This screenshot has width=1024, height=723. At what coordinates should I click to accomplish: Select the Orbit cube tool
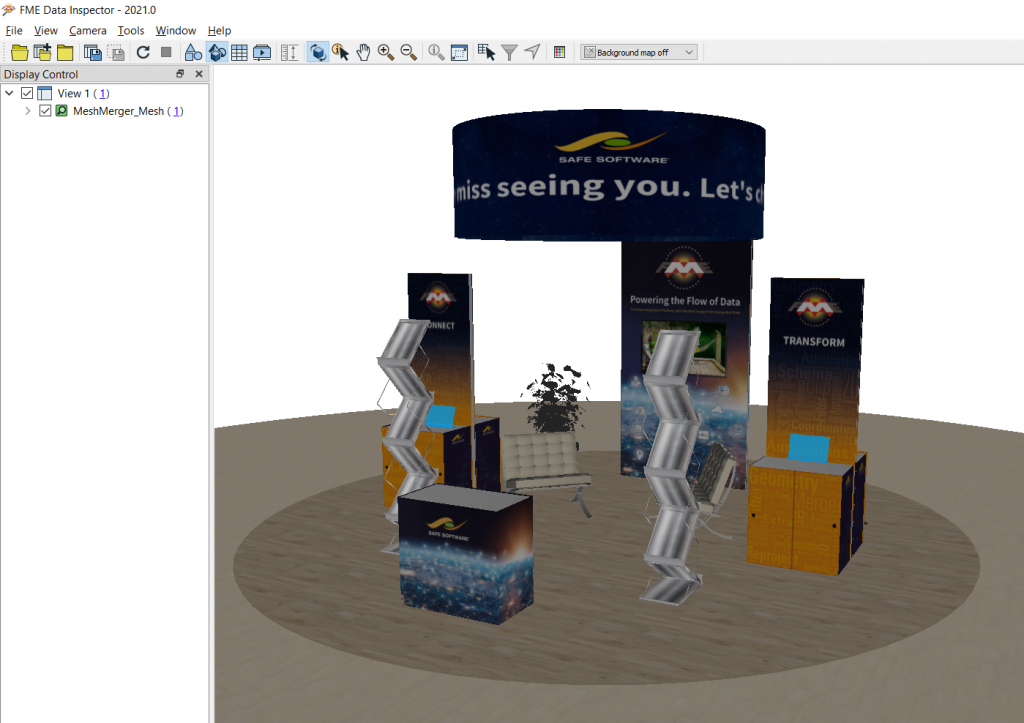coord(318,52)
